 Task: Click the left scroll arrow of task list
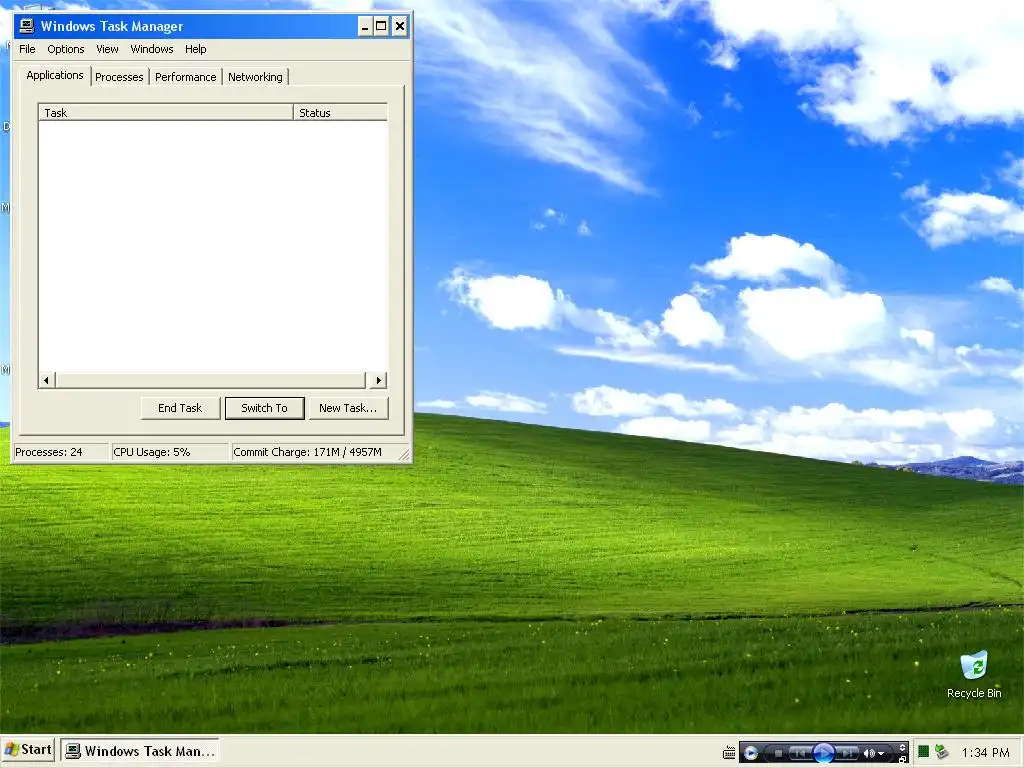click(46, 380)
